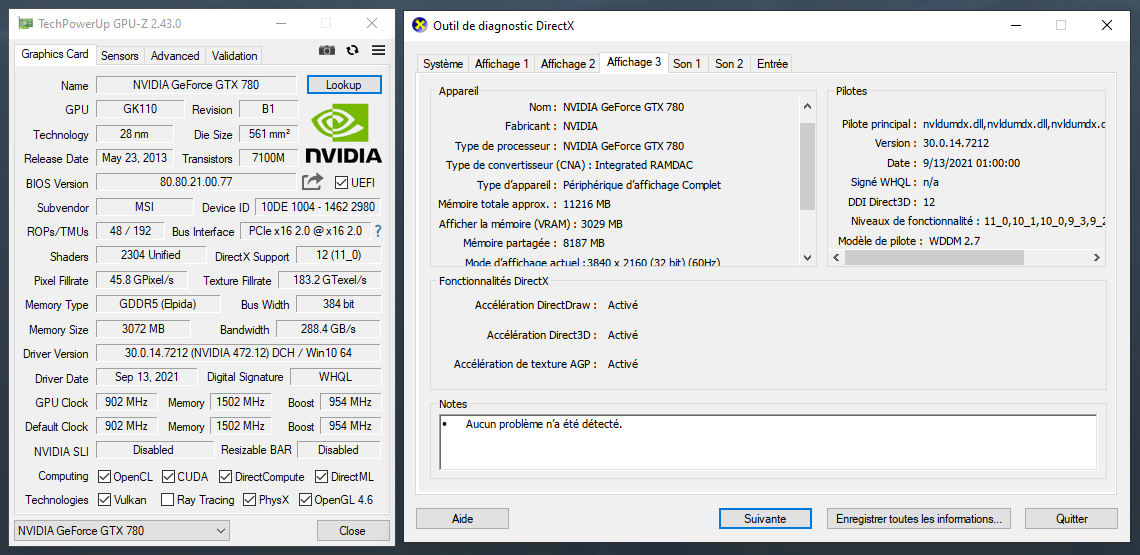Viewport: 1140px width, 555px height.
Task: Toggle the OpenCL checkbox
Action: [104, 476]
